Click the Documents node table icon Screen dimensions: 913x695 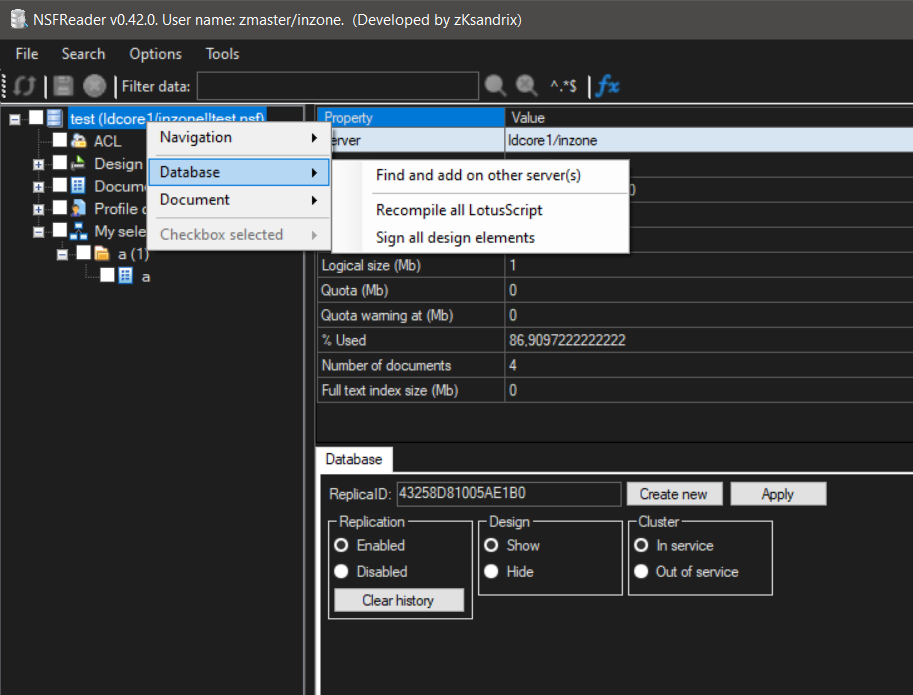(78, 186)
